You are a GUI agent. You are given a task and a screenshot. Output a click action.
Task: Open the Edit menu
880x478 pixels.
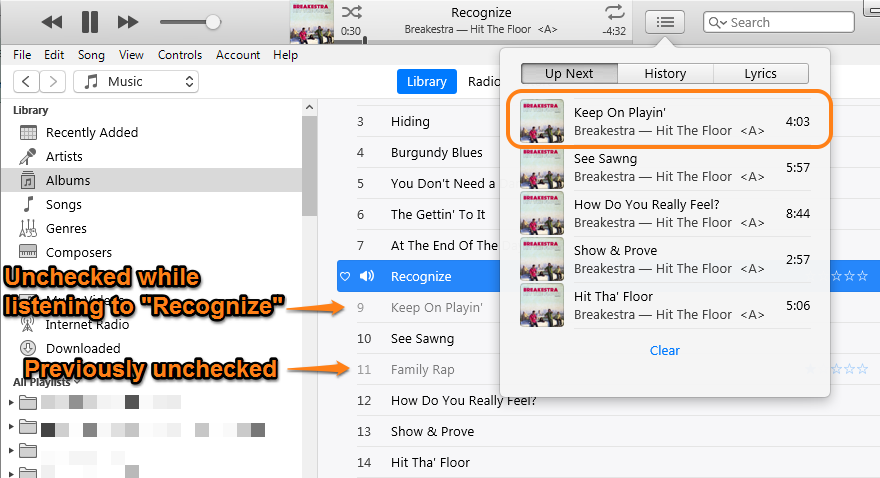(54, 55)
